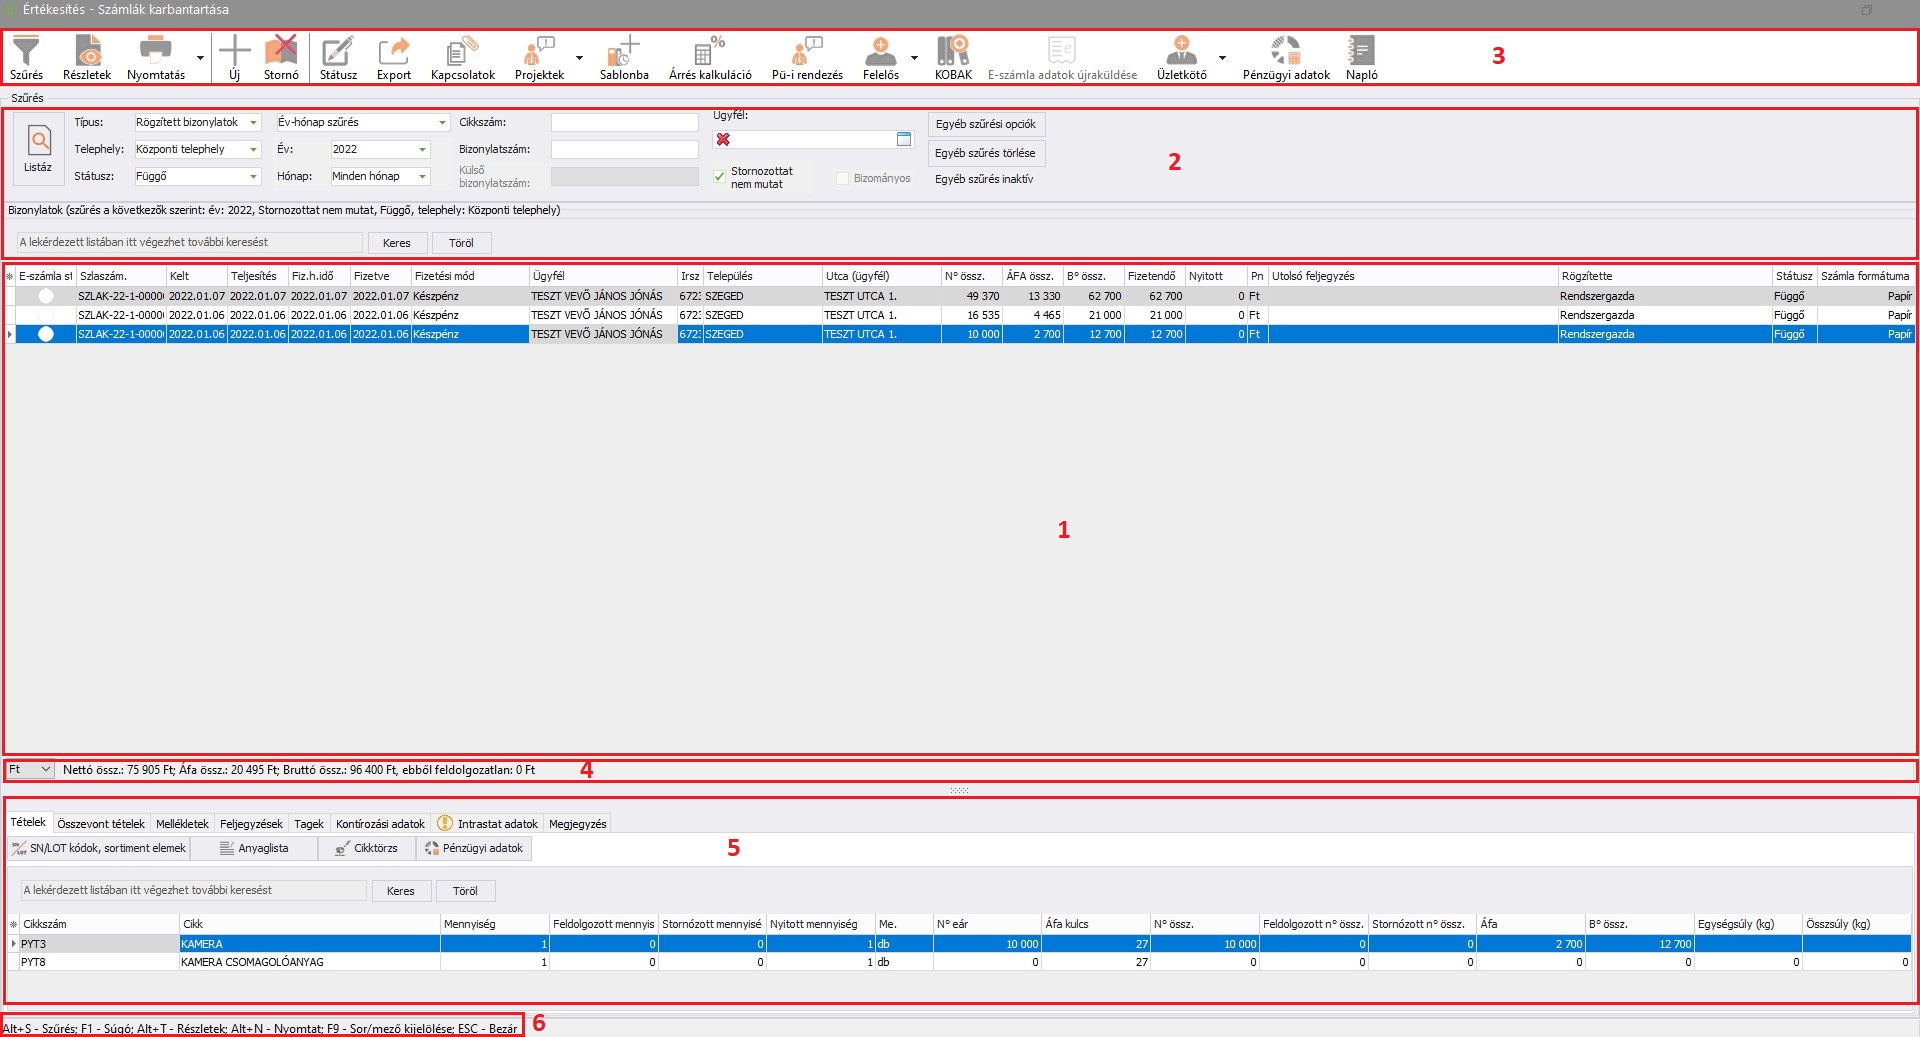
Task: Click into the Cikkszám input field
Action: (624, 123)
